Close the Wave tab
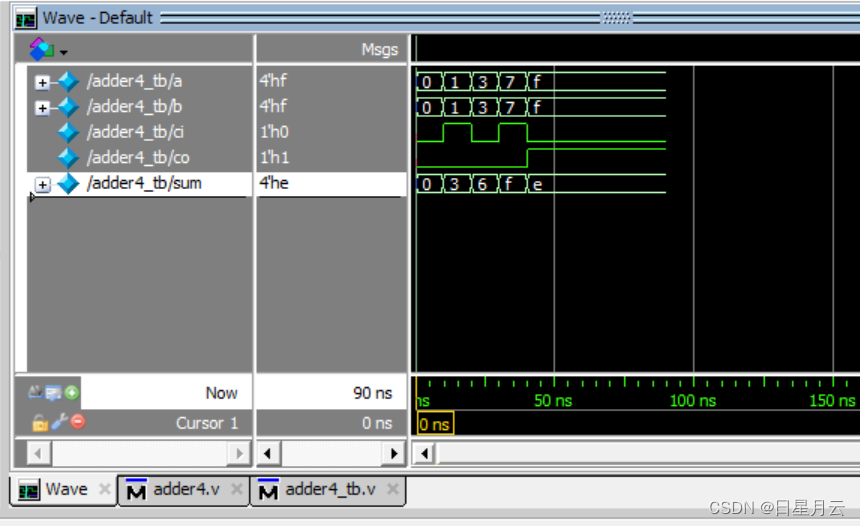860x526 pixels. click(104, 488)
